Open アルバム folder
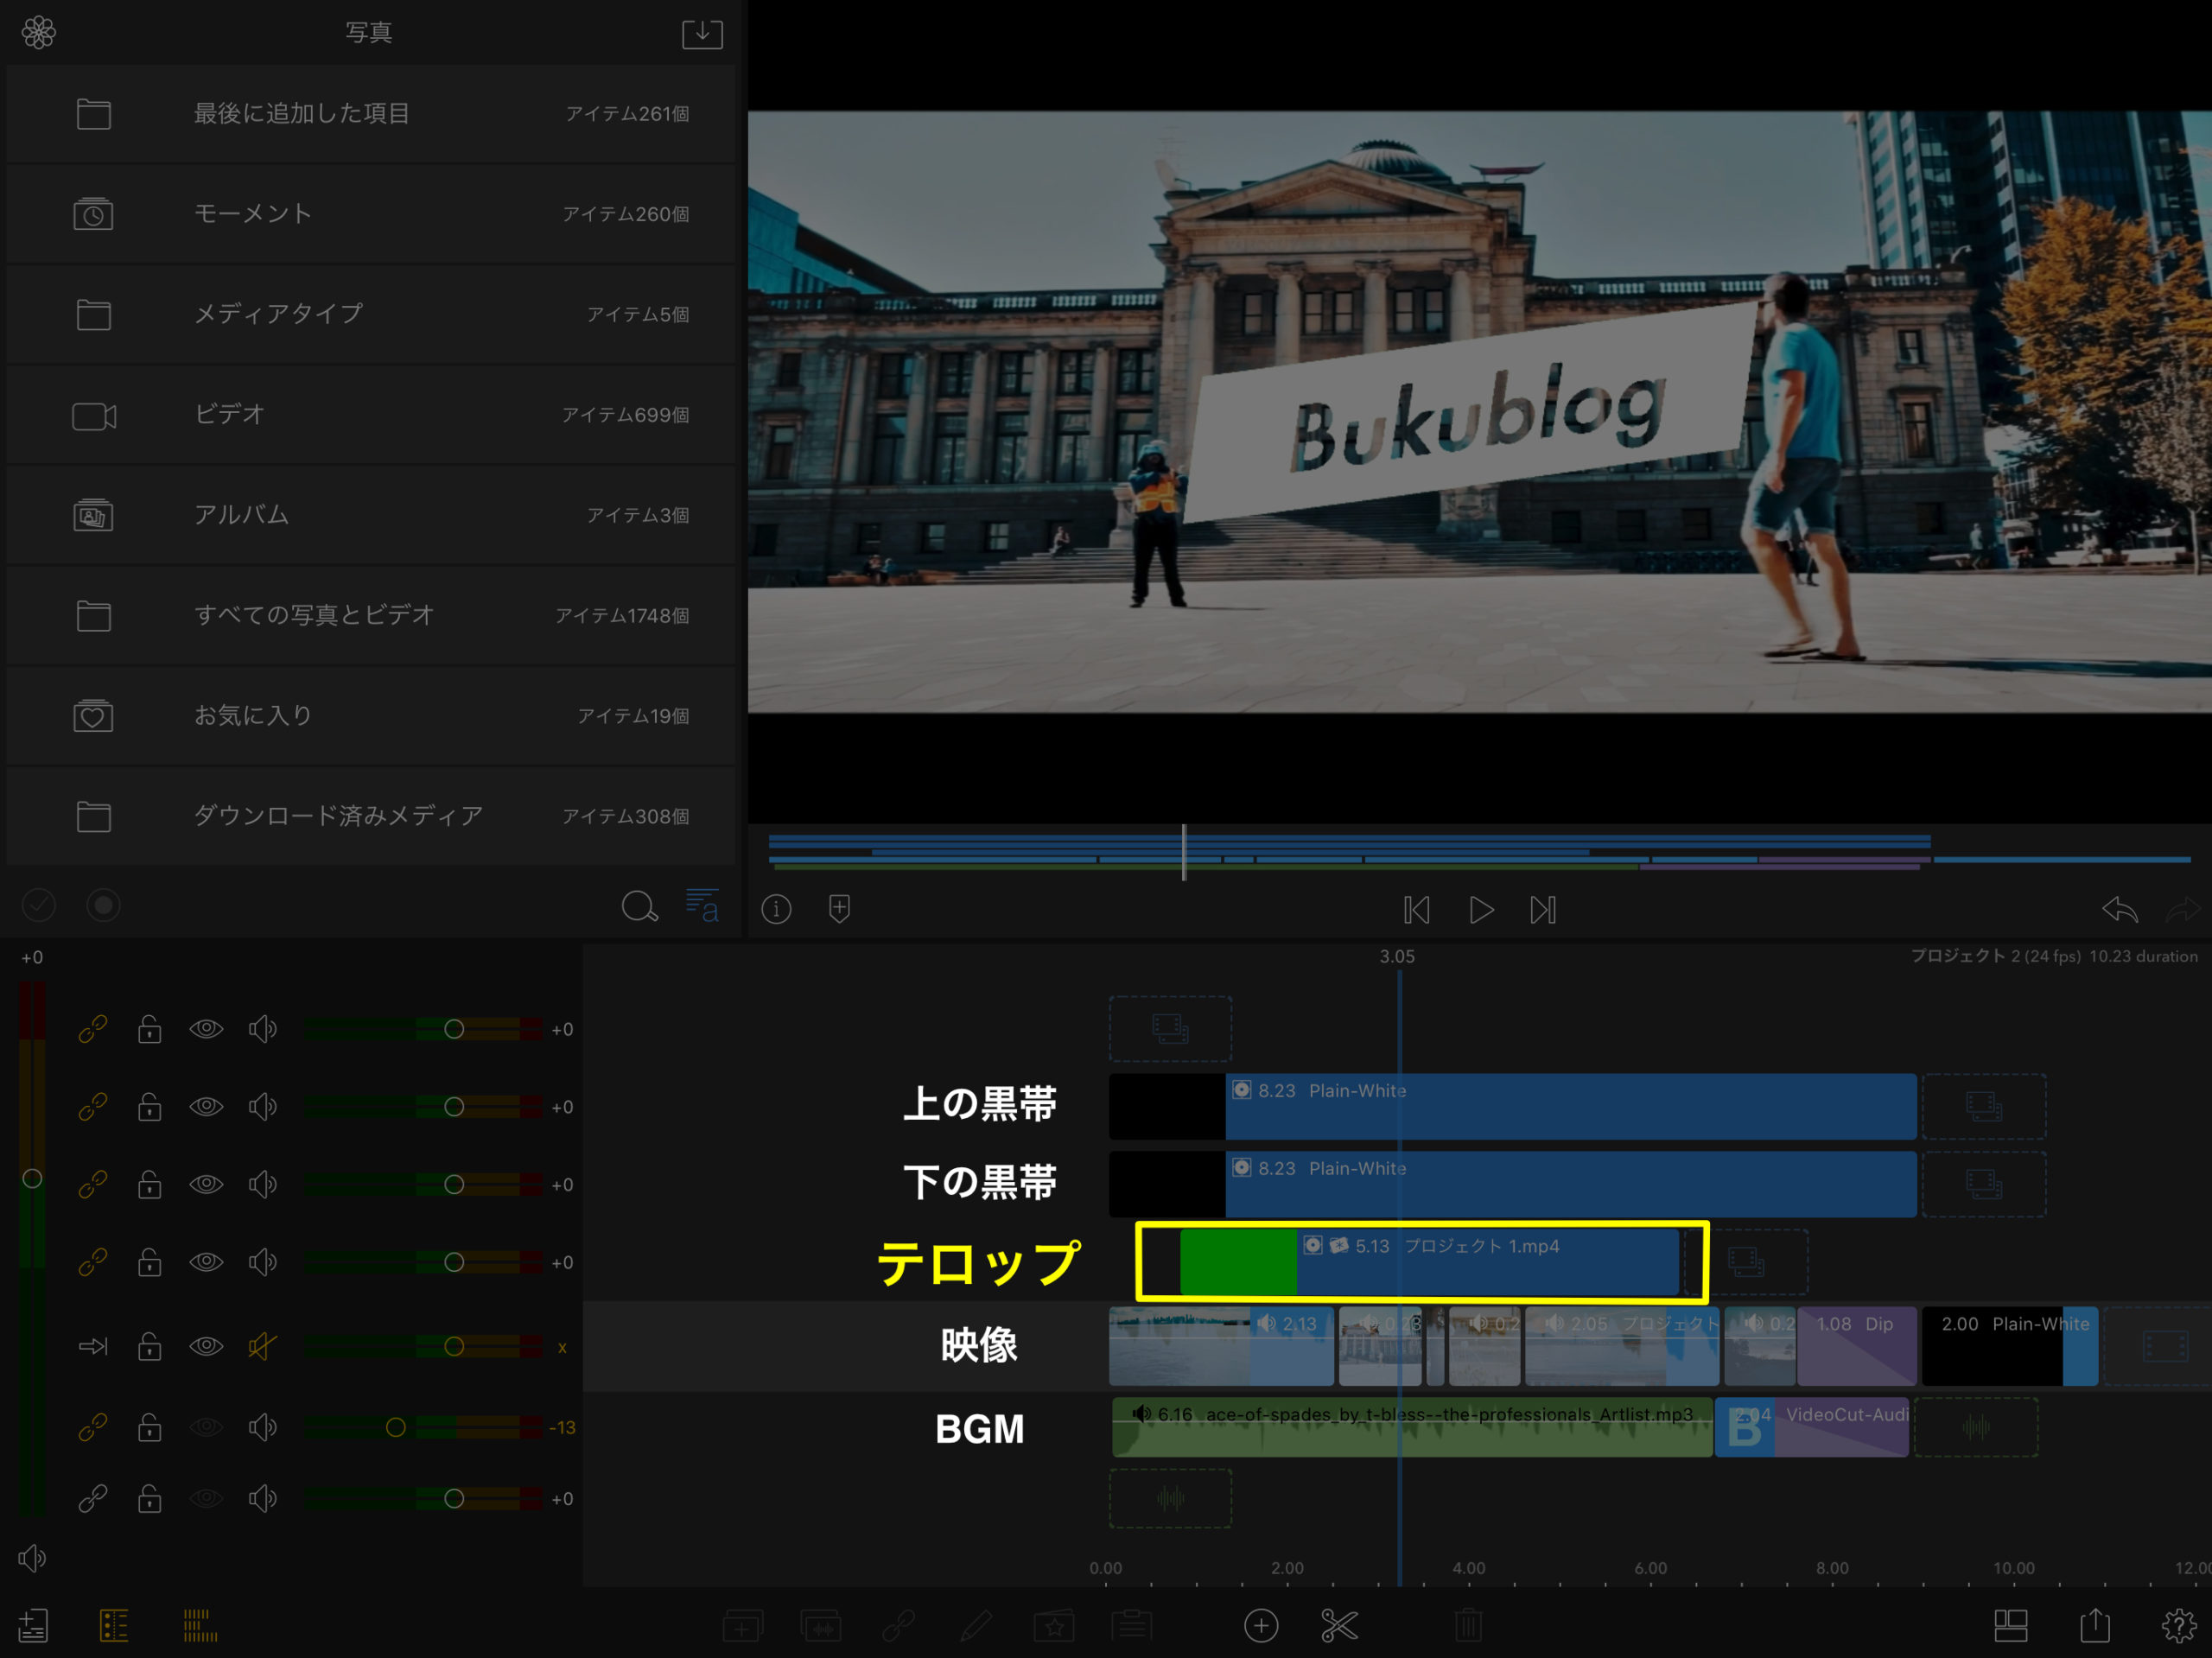 (371, 515)
